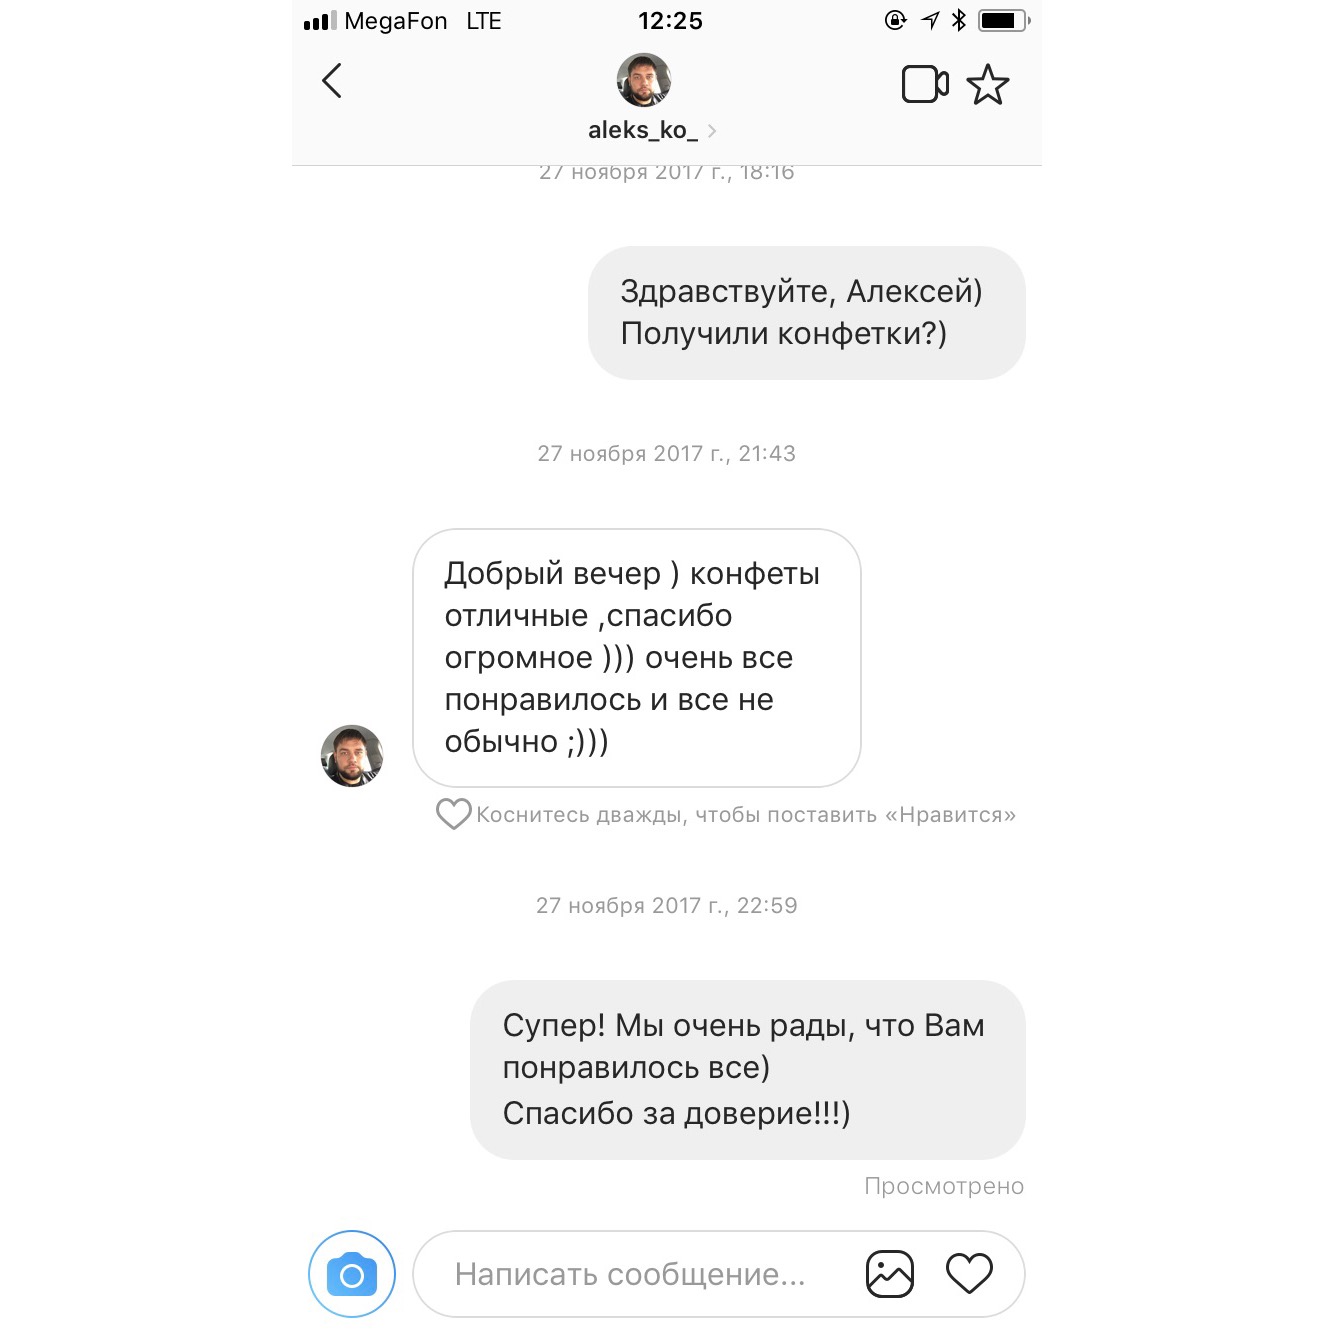The width and height of the screenshot is (1334, 1334).
Task: Select the 'Добрый вечер' reply bubble
Action: point(637,658)
